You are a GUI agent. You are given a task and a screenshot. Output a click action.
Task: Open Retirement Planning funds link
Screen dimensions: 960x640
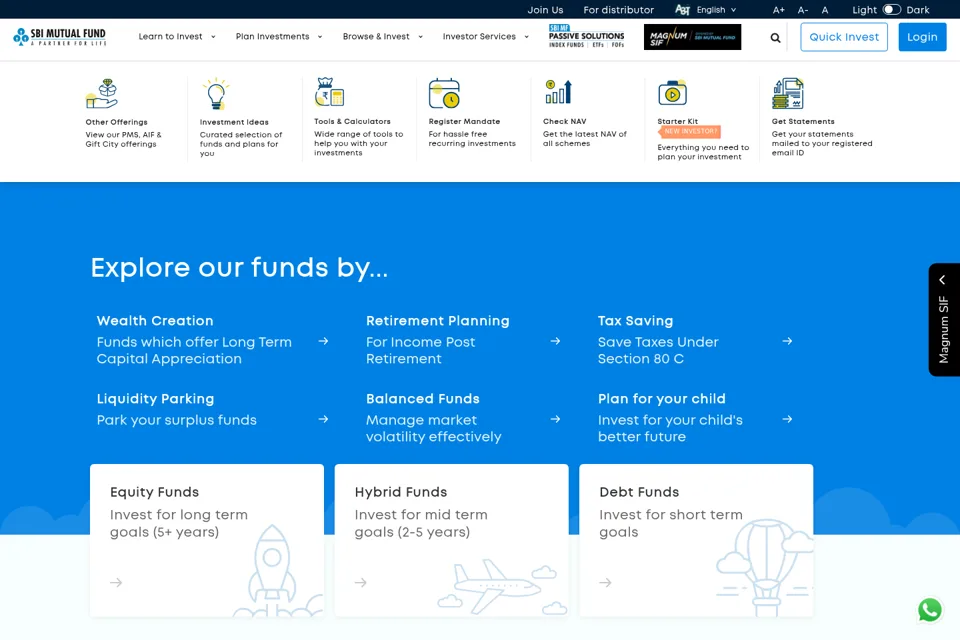pyautogui.click(x=438, y=321)
